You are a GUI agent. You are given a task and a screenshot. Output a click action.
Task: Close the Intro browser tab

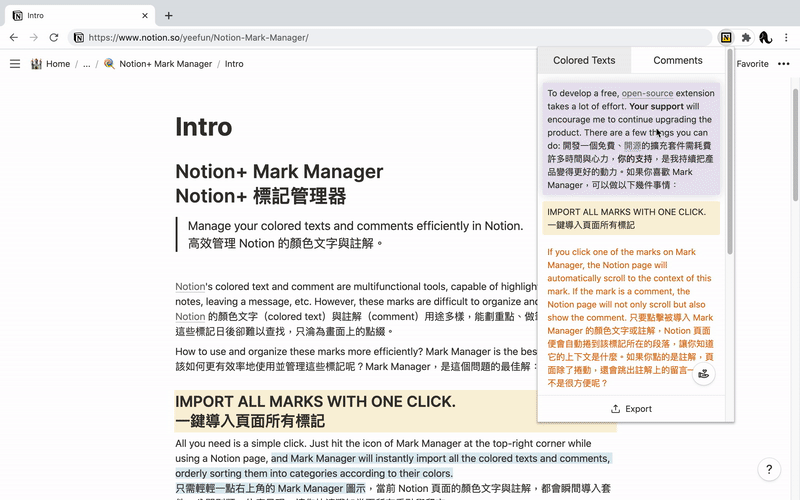coord(145,15)
